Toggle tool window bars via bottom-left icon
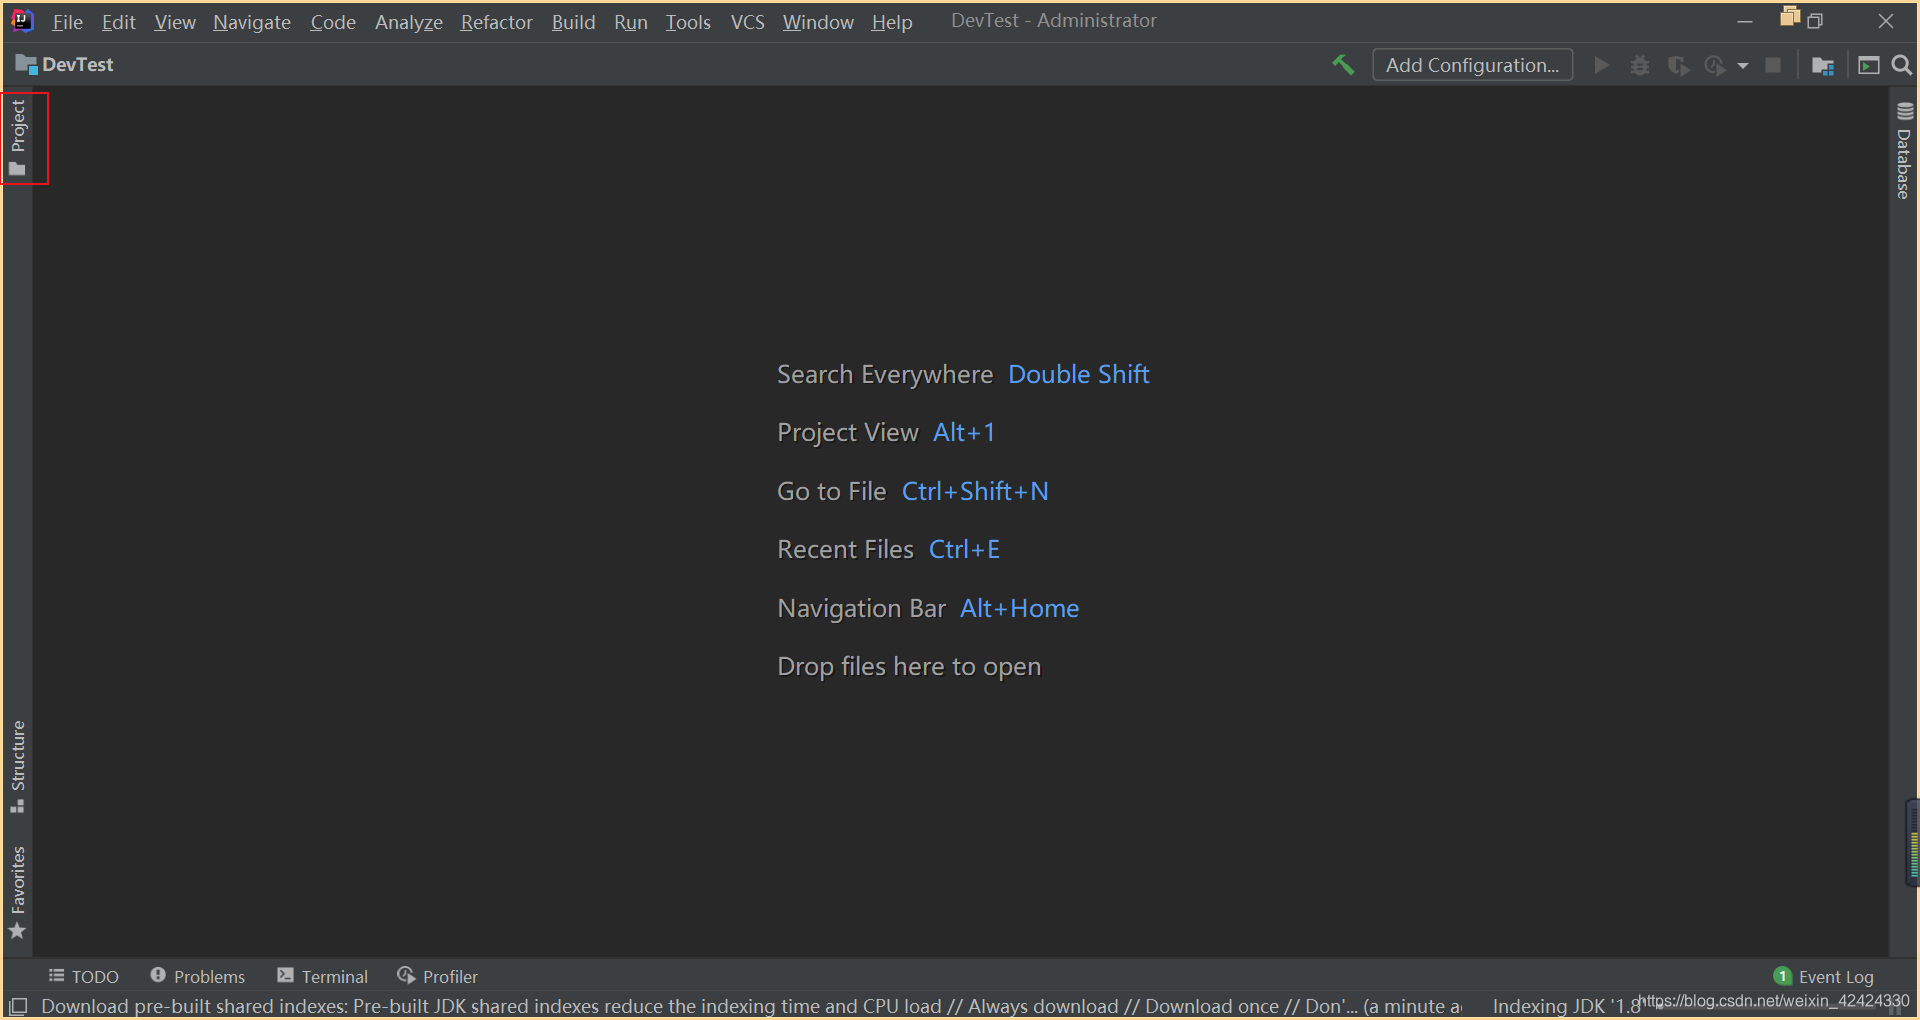Image resolution: width=1920 pixels, height=1020 pixels. [x=18, y=1006]
